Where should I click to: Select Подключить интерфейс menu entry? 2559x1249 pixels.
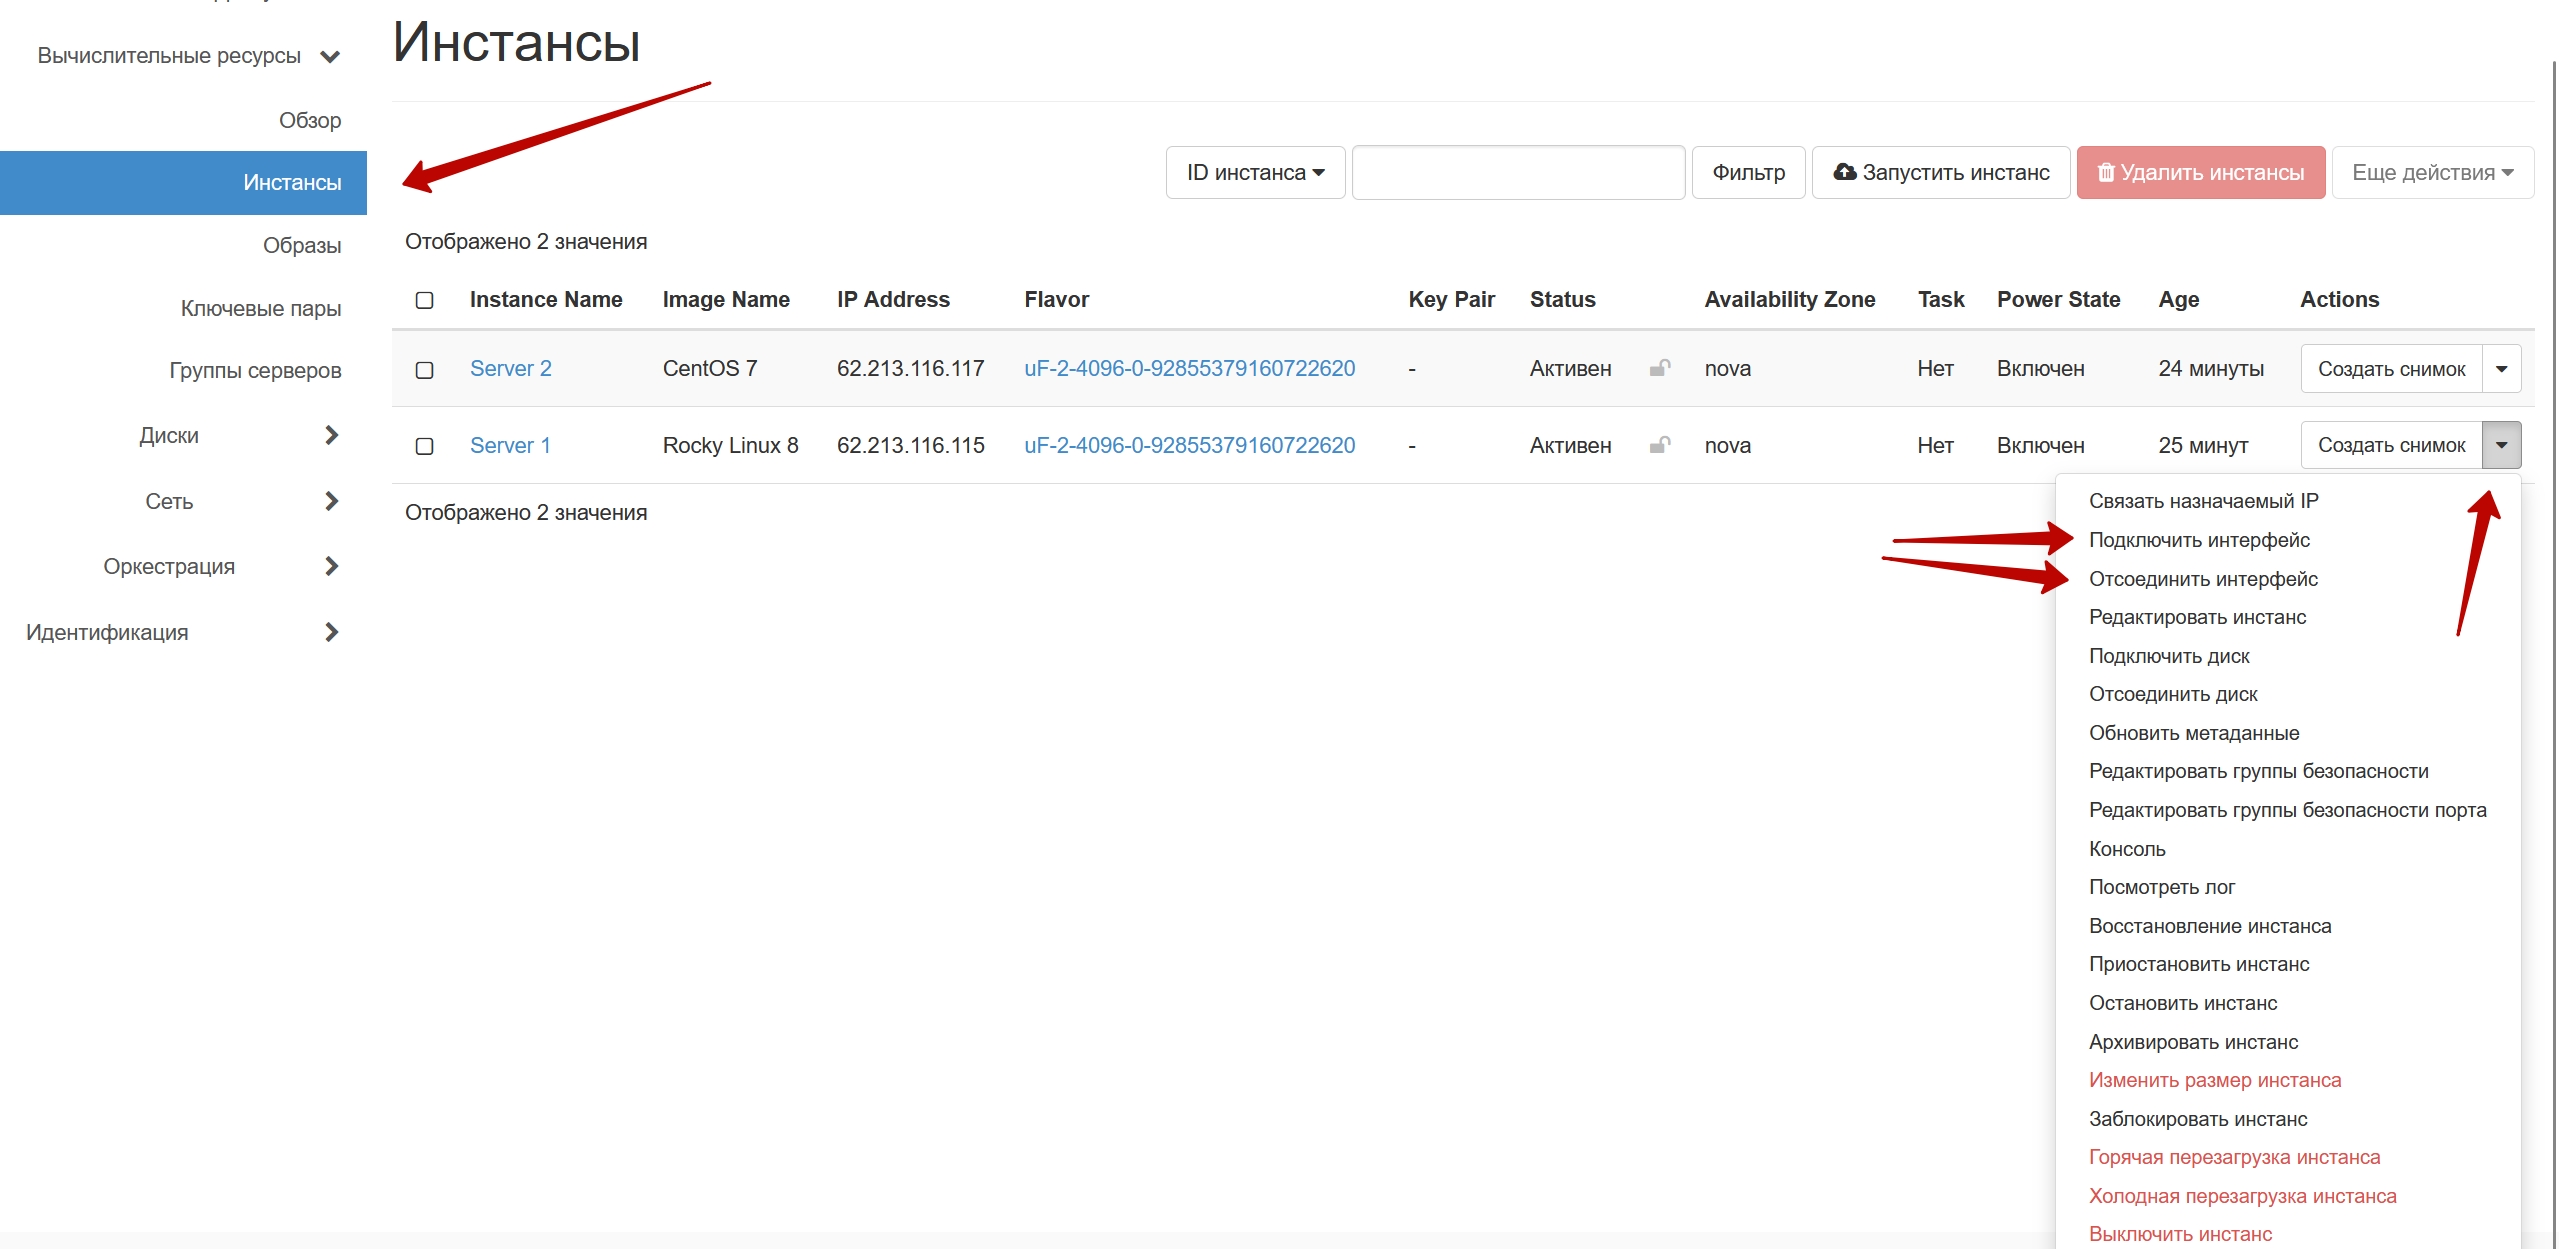pos(2199,540)
